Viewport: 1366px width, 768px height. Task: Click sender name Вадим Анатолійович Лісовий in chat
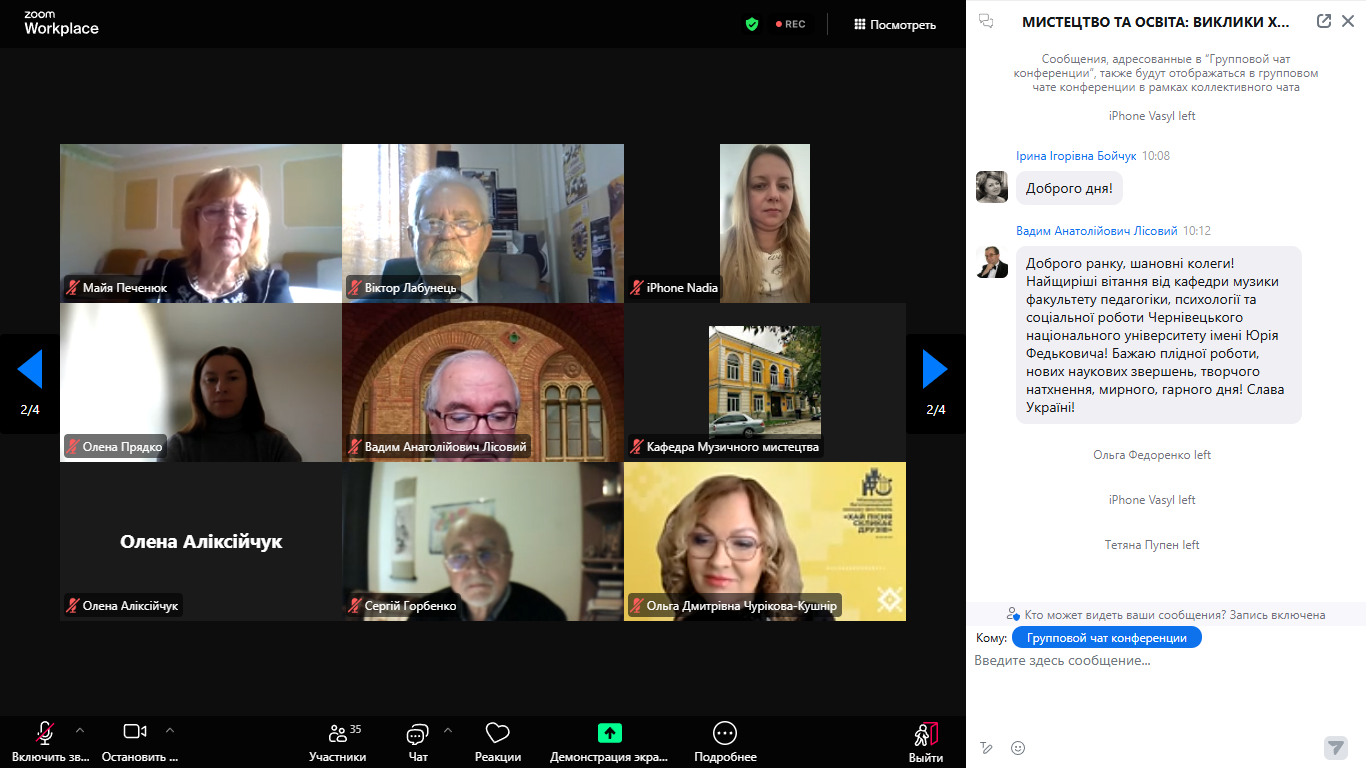coord(1097,231)
